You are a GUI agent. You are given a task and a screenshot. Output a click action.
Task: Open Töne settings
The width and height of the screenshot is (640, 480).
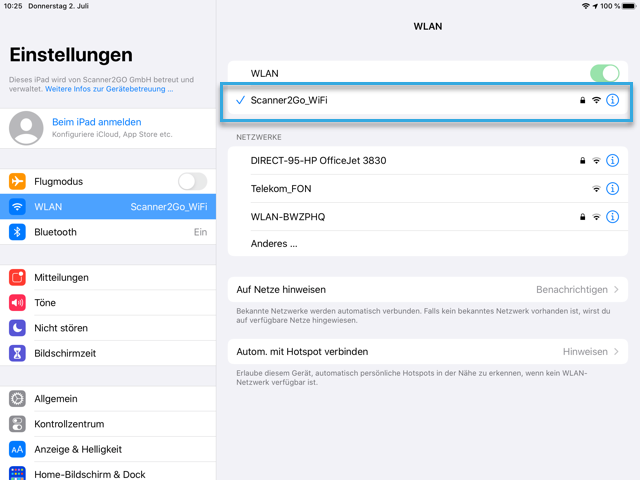[x=108, y=303]
